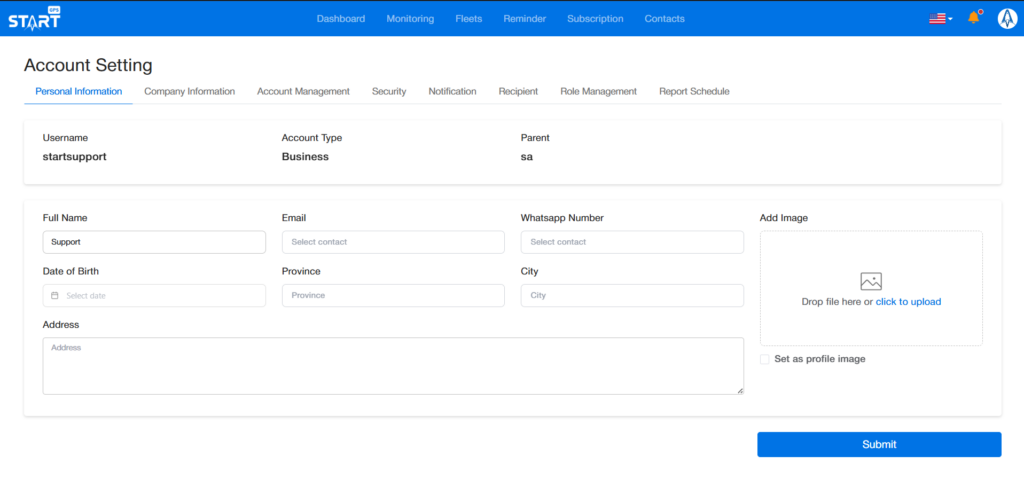Image resolution: width=1024 pixels, height=487 pixels.
Task: Open the user profile avatar icon
Action: (1006, 18)
